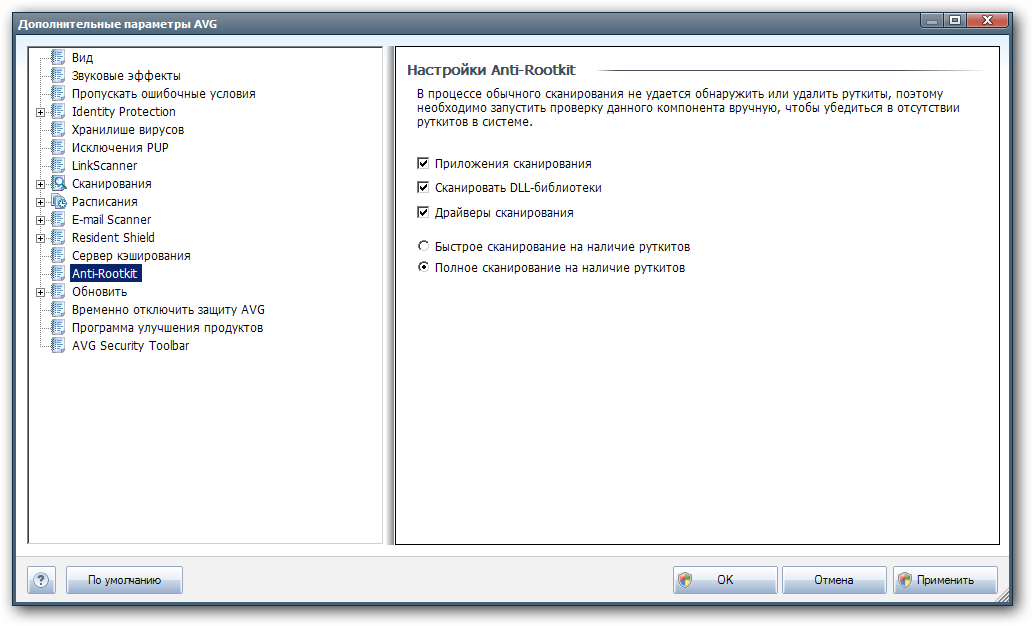Expand the Сканирования tree node
Screen dimensions: 1033x626
point(40,185)
